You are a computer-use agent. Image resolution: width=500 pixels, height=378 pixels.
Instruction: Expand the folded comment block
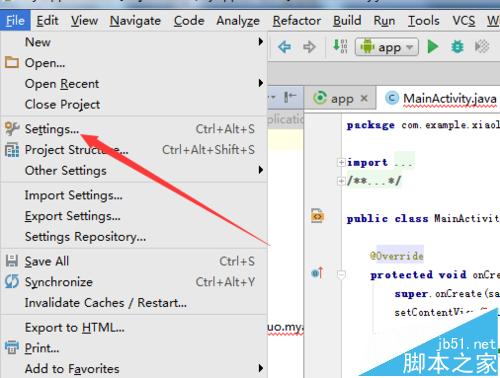(x=341, y=181)
